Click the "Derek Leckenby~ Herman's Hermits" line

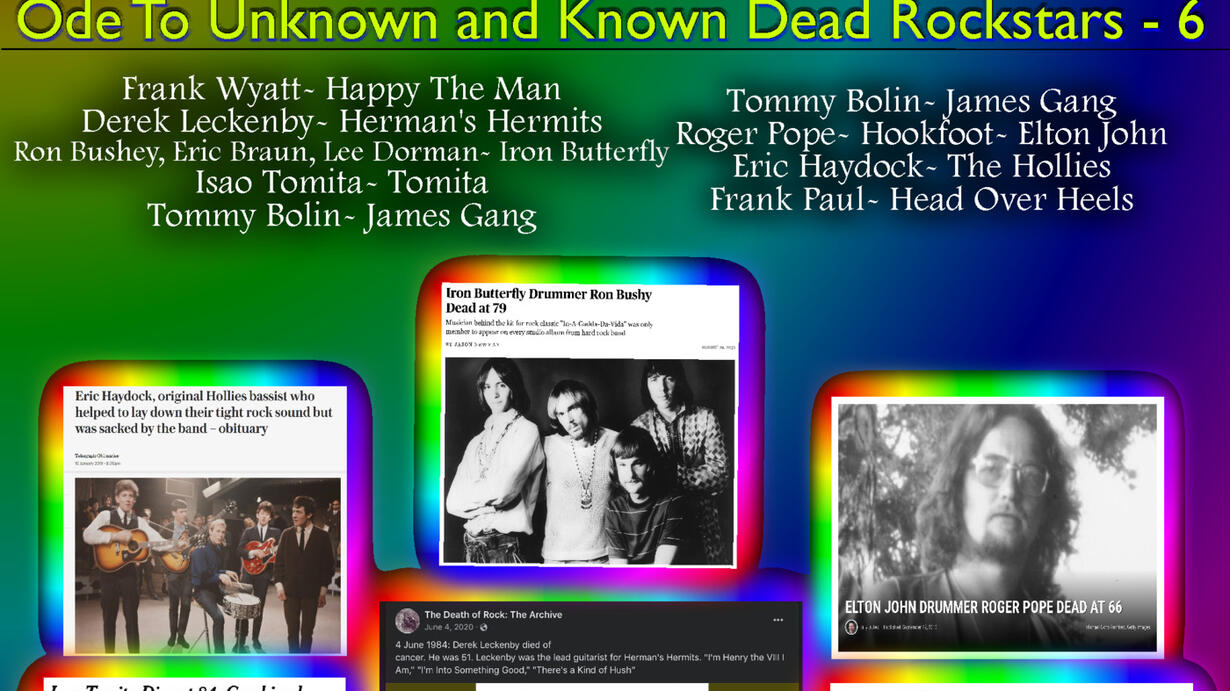pos(341,121)
